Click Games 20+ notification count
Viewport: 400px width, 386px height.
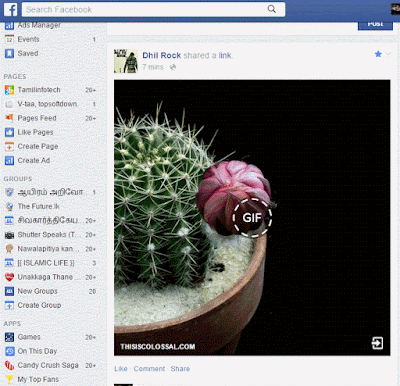(90, 337)
